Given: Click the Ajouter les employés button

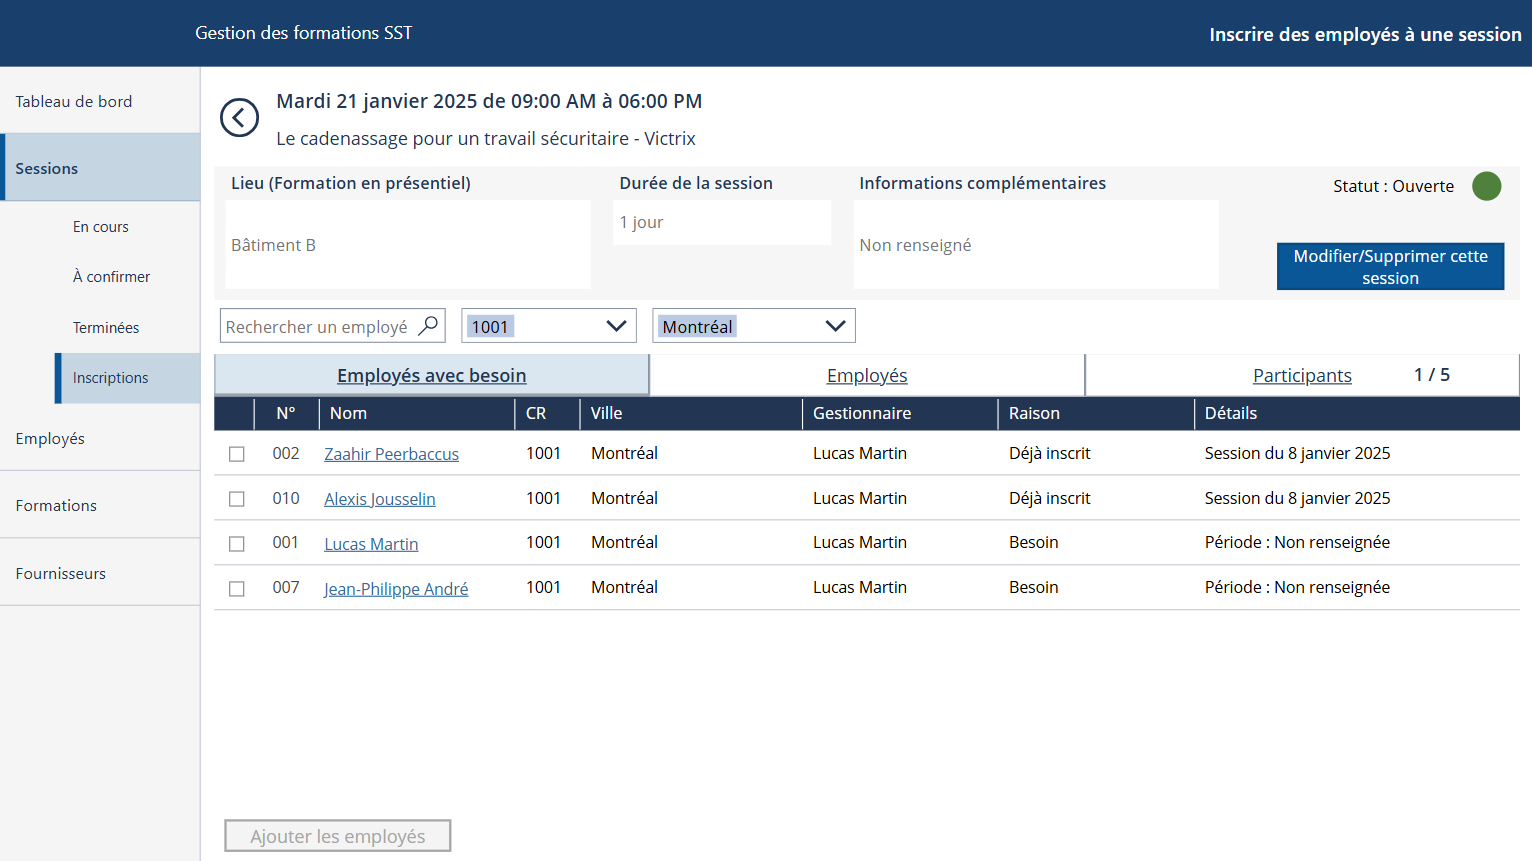Looking at the screenshot, I should pyautogui.click(x=338, y=836).
